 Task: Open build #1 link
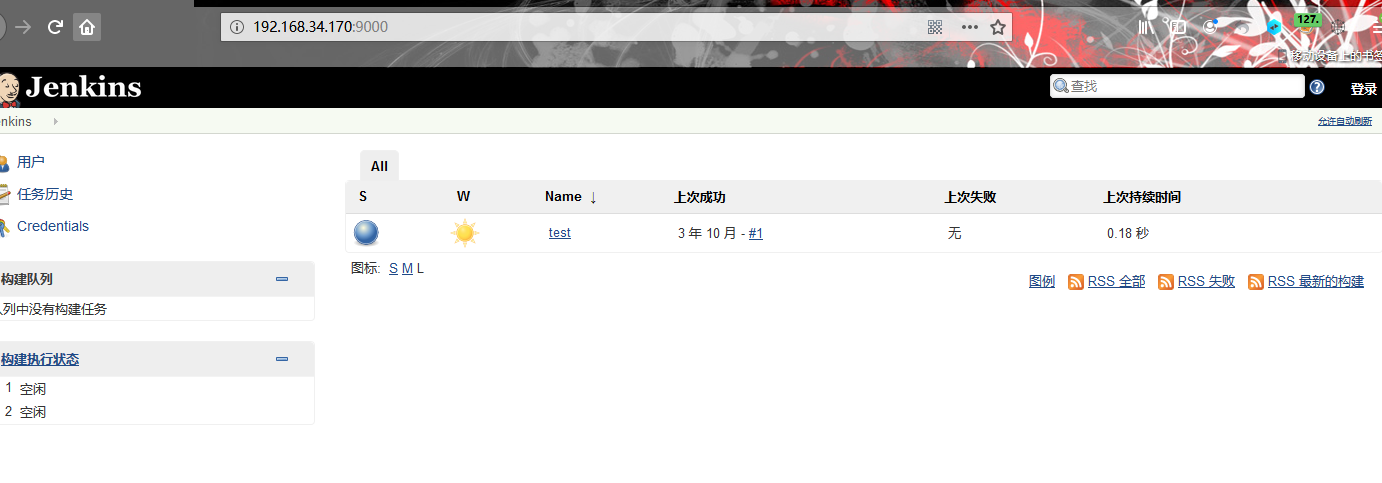coord(756,233)
